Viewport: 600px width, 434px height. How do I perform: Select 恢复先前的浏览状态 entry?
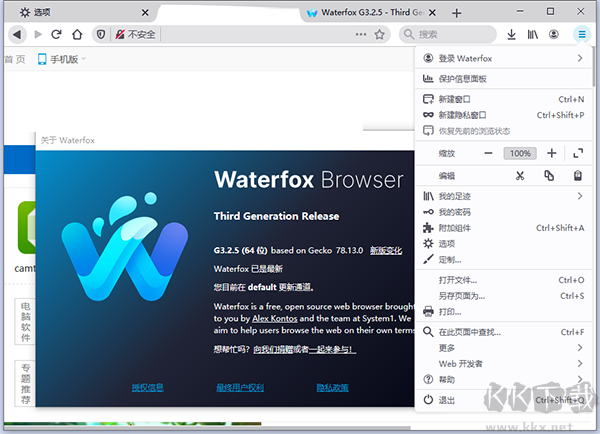[504, 131]
